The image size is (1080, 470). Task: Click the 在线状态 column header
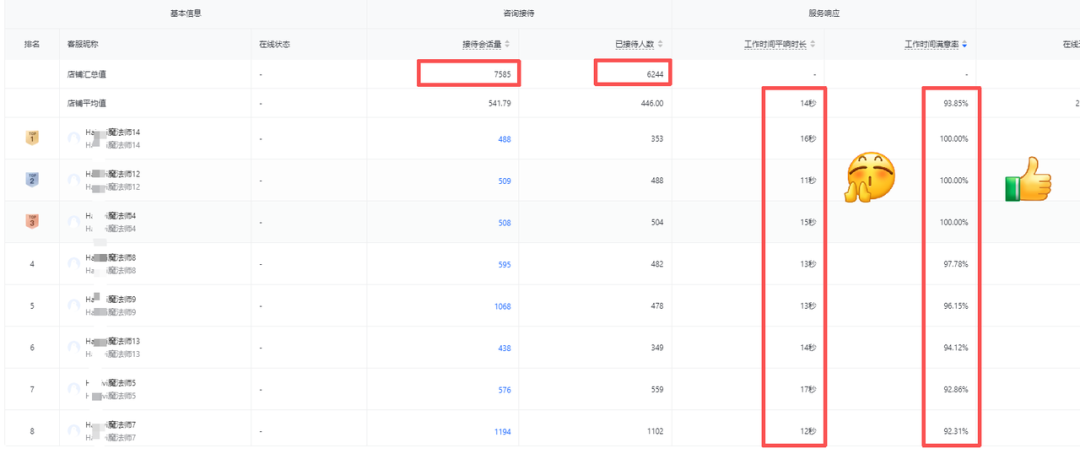point(274,44)
